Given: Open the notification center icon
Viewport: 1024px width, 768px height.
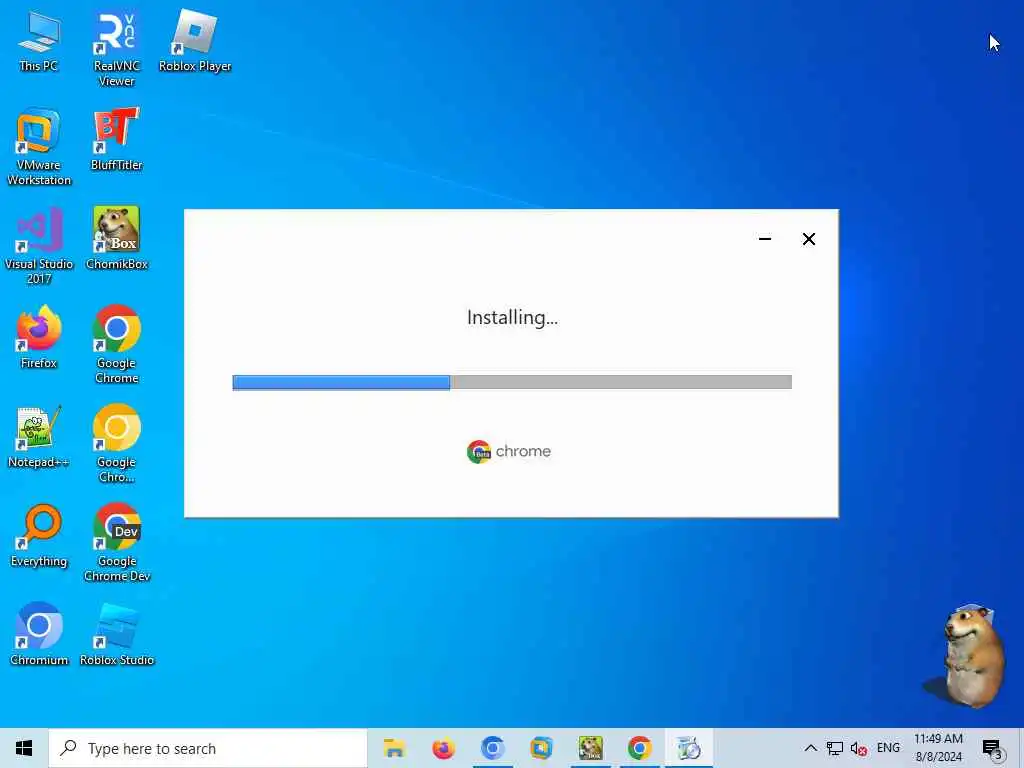Looking at the screenshot, I should click(992, 748).
